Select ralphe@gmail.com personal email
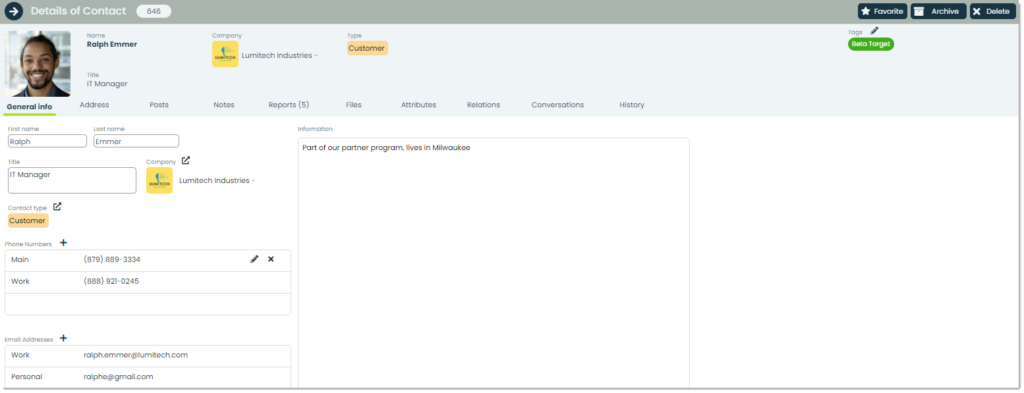1024x393 pixels. 118,377
